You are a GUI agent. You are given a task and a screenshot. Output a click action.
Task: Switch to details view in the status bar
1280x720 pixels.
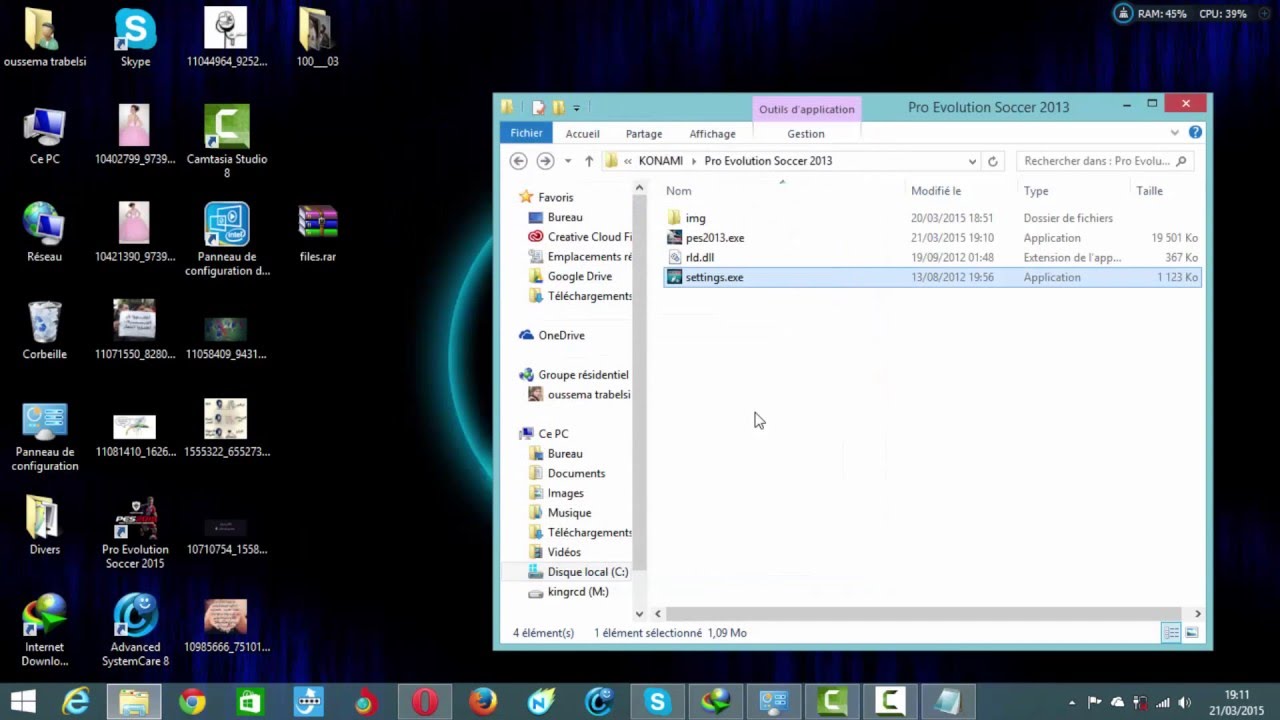coord(1171,633)
